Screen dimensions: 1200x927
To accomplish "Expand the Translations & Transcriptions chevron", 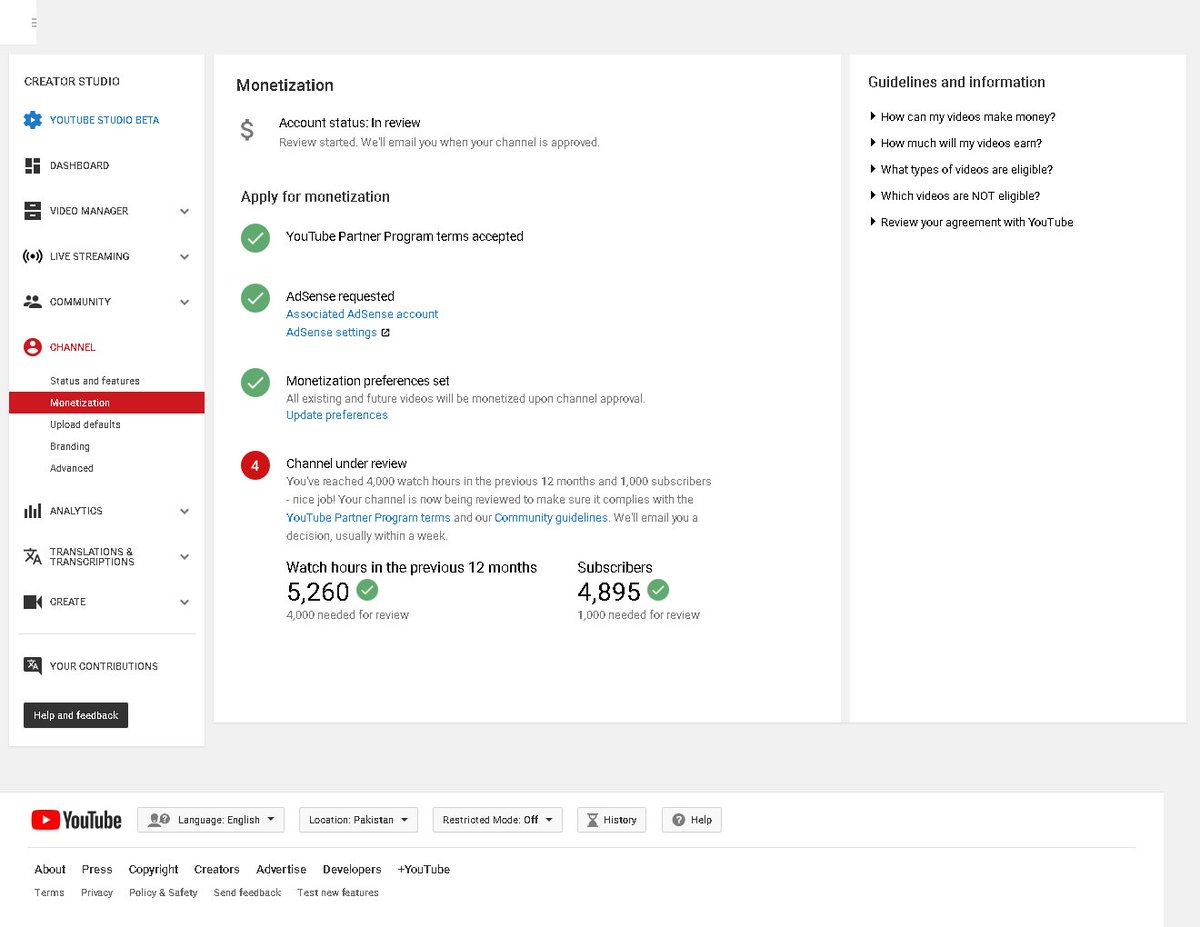I will pyautogui.click(x=184, y=557).
